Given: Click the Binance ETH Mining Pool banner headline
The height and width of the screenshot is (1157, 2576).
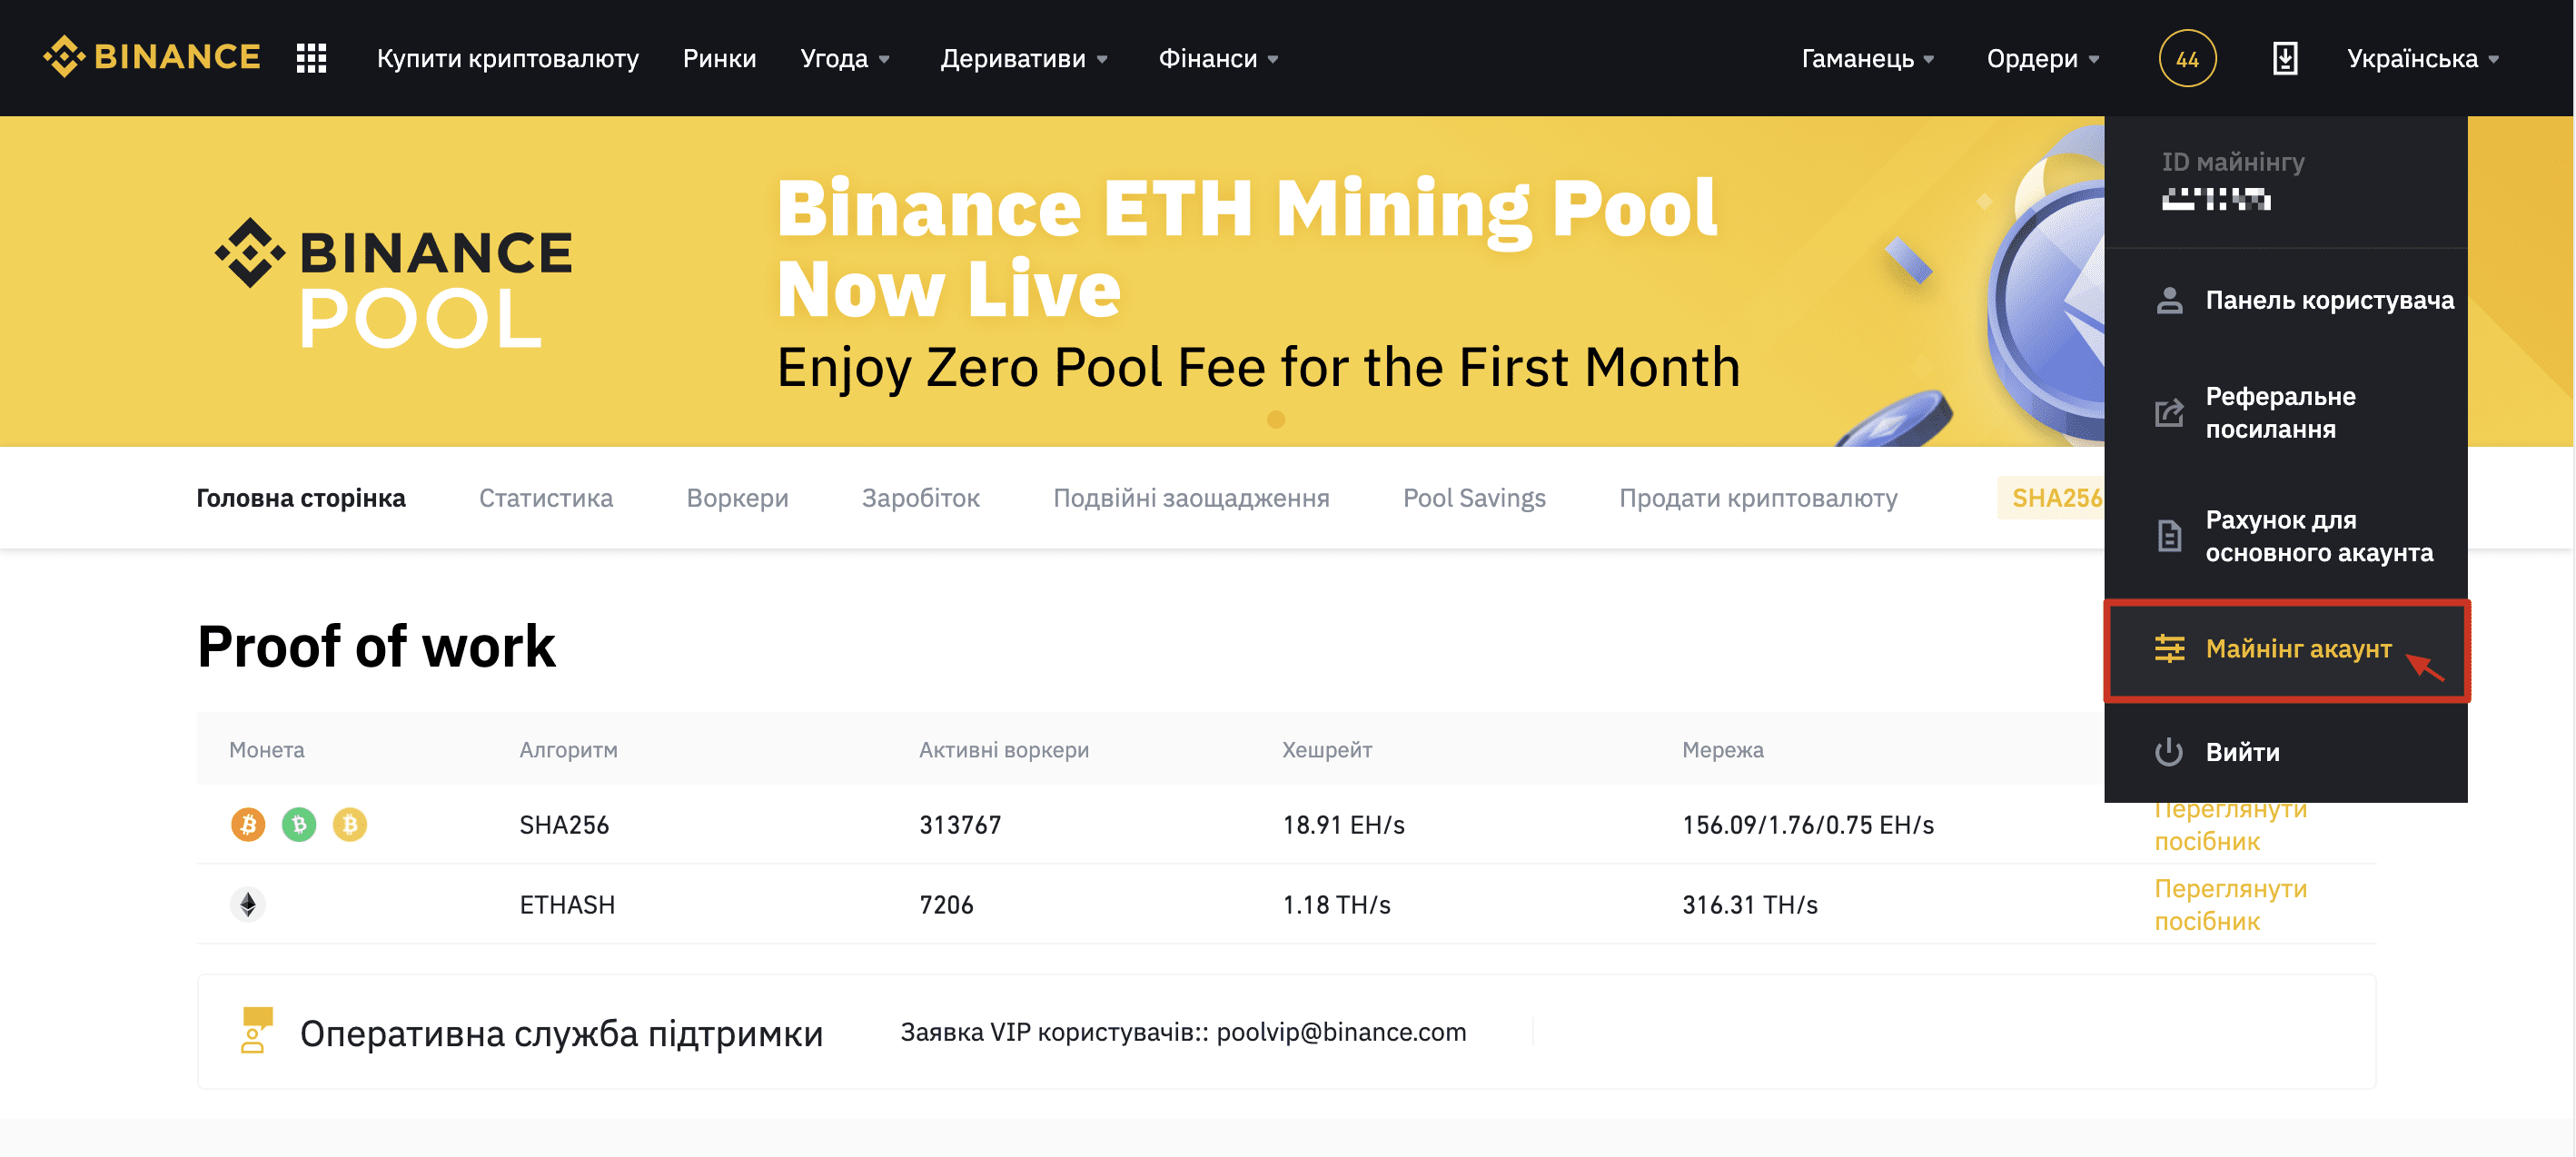Looking at the screenshot, I should tap(1247, 247).
